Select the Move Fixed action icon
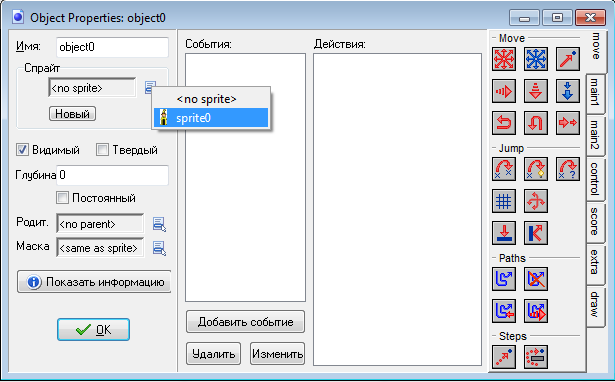Viewport: 615px width, 382px height. coord(504,59)
